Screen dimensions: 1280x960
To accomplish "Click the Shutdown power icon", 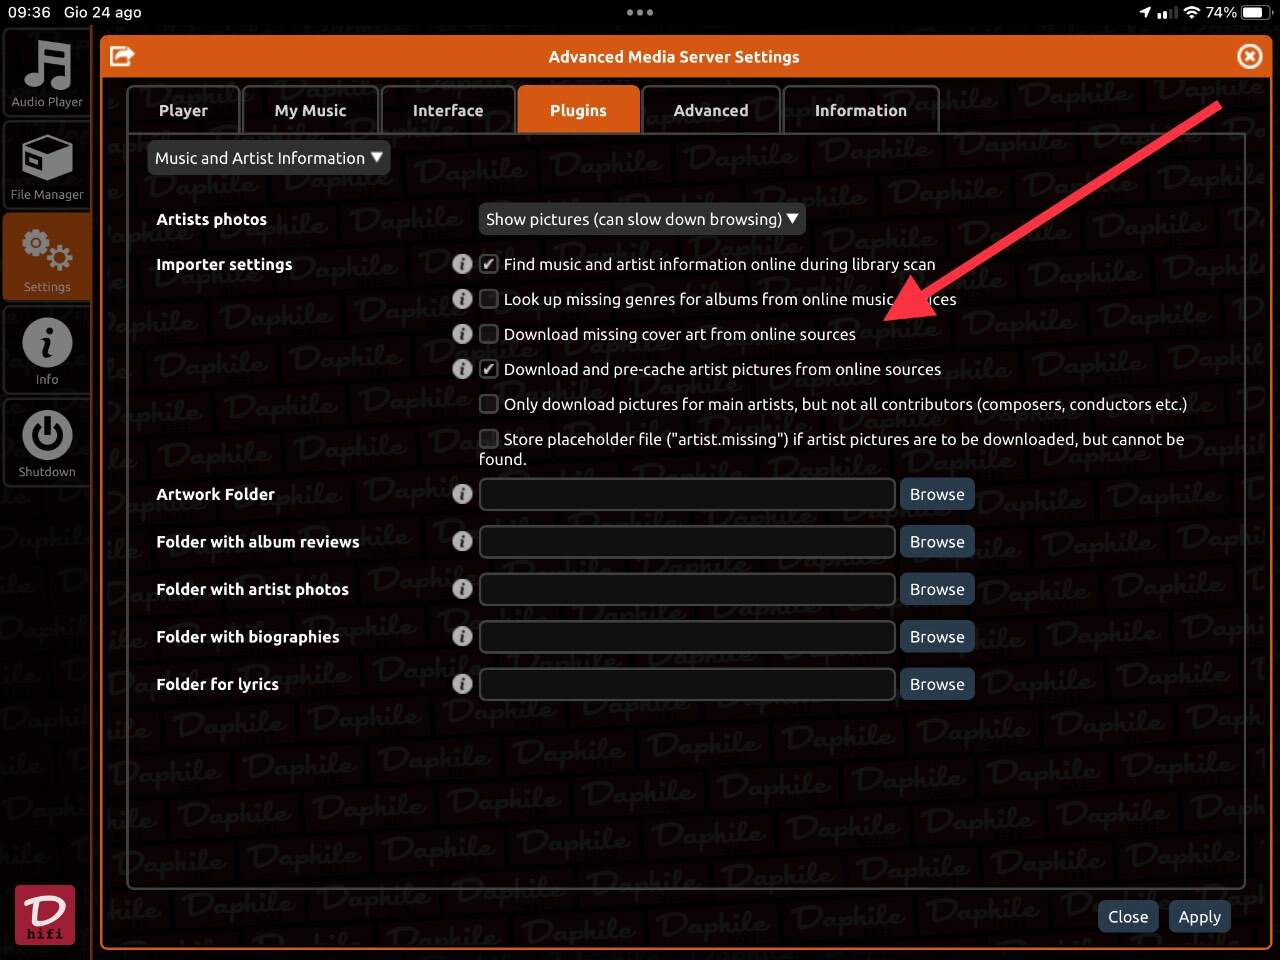I will tap(46, 443).
